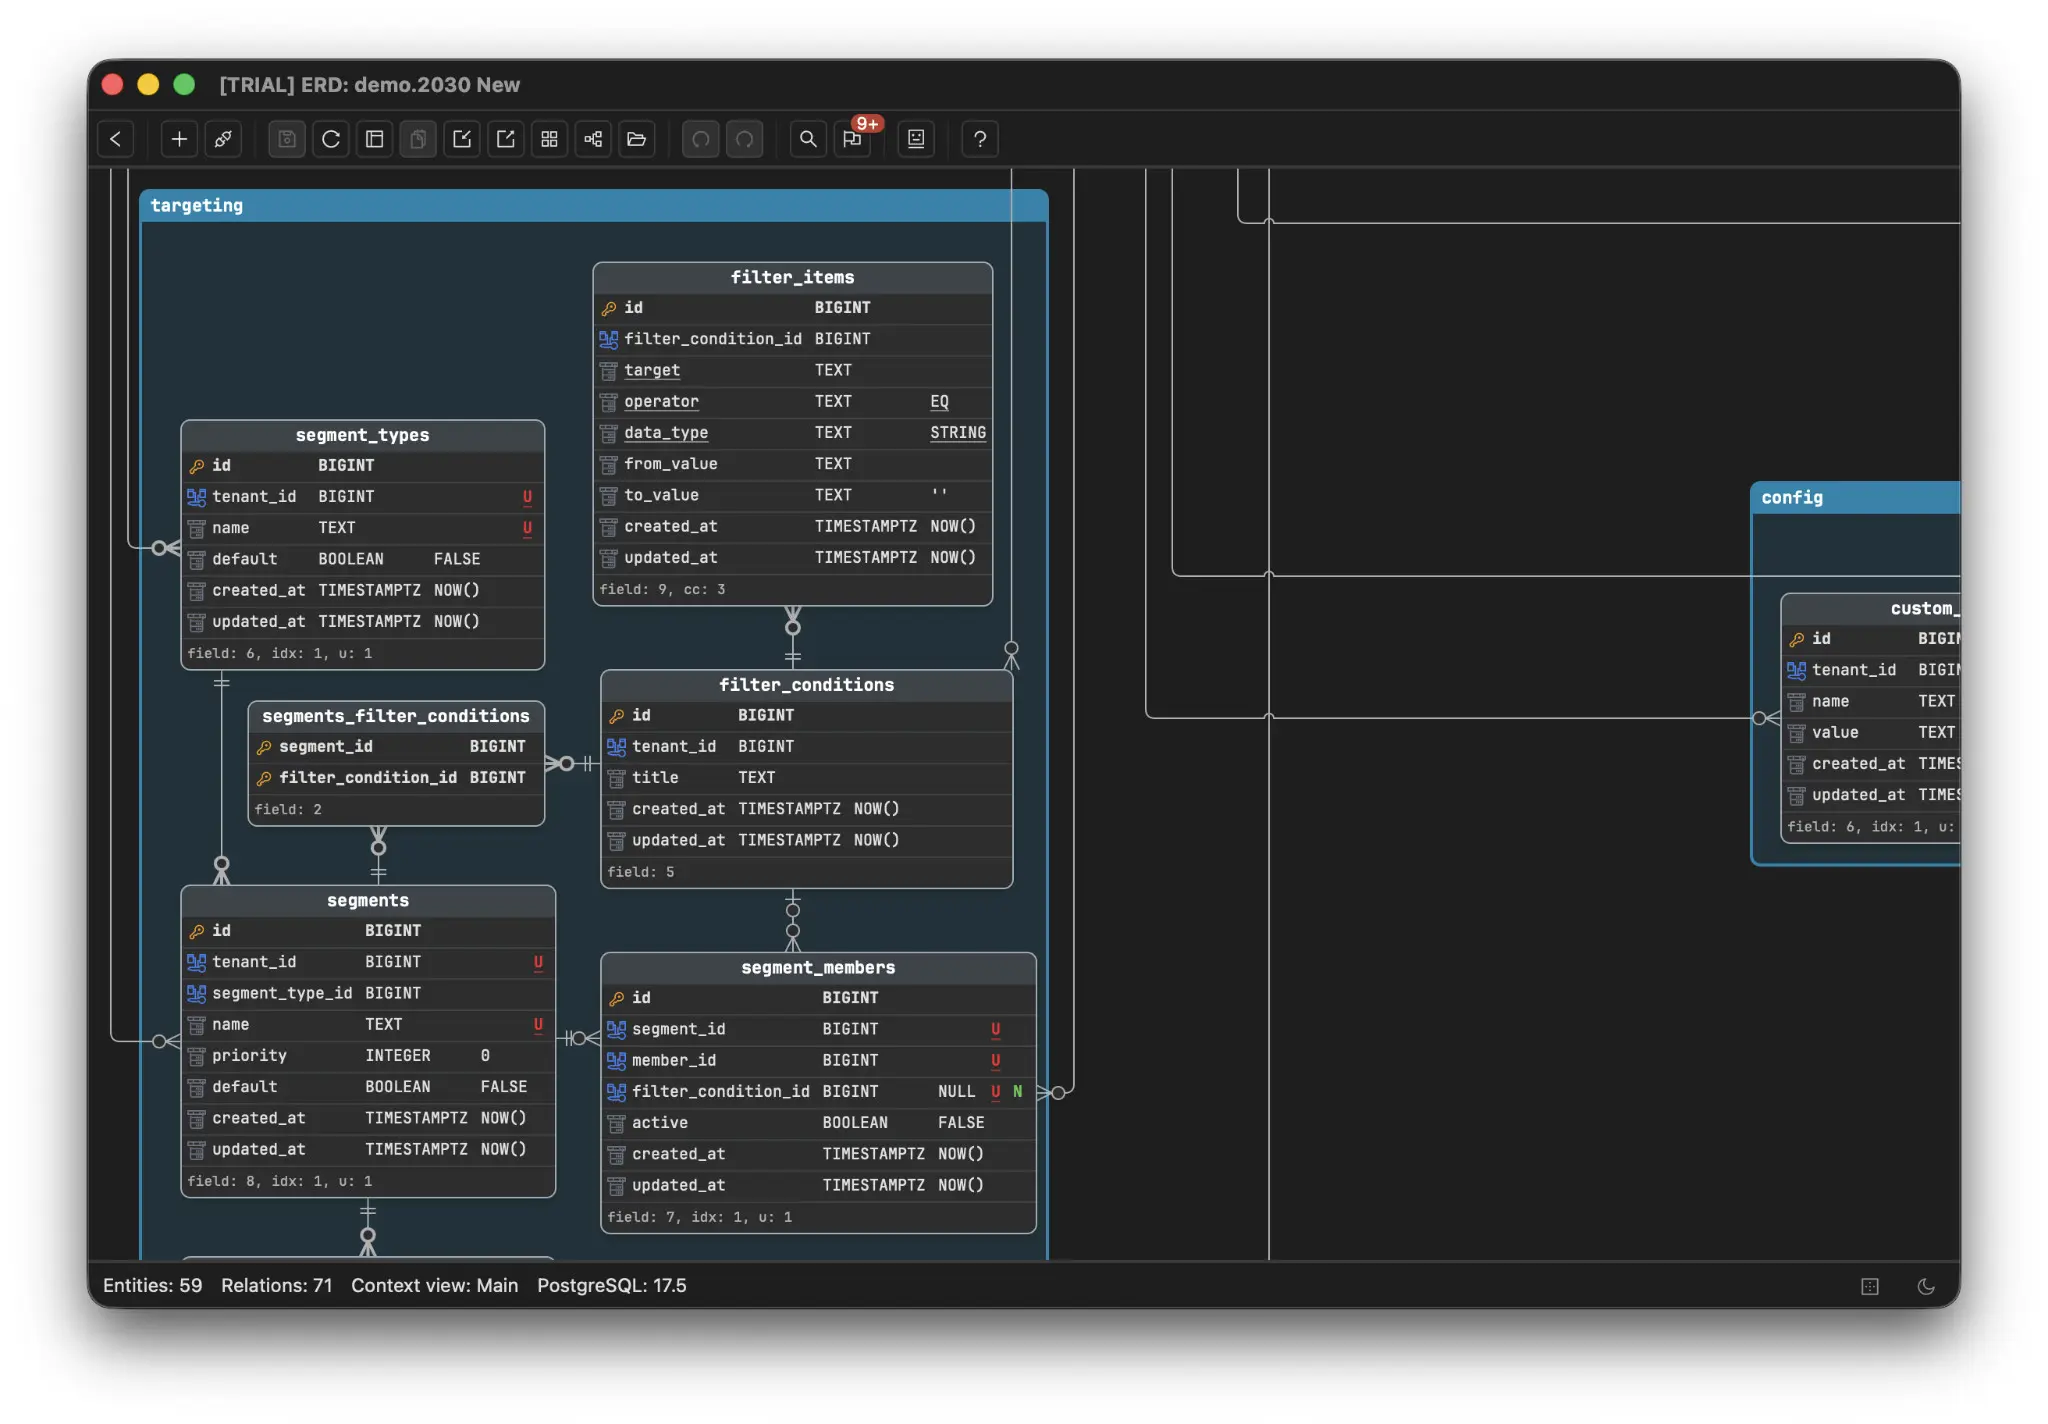Click the 'Entities: 59' status entry

click(x=152, y=1286)
